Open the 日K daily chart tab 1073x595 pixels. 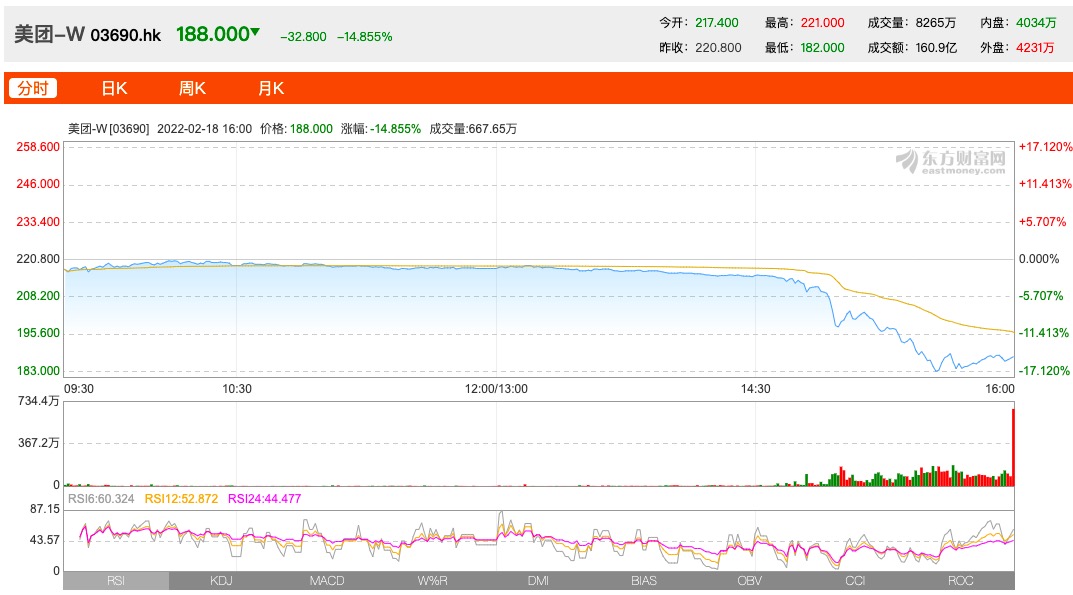[x=114, y=88]
